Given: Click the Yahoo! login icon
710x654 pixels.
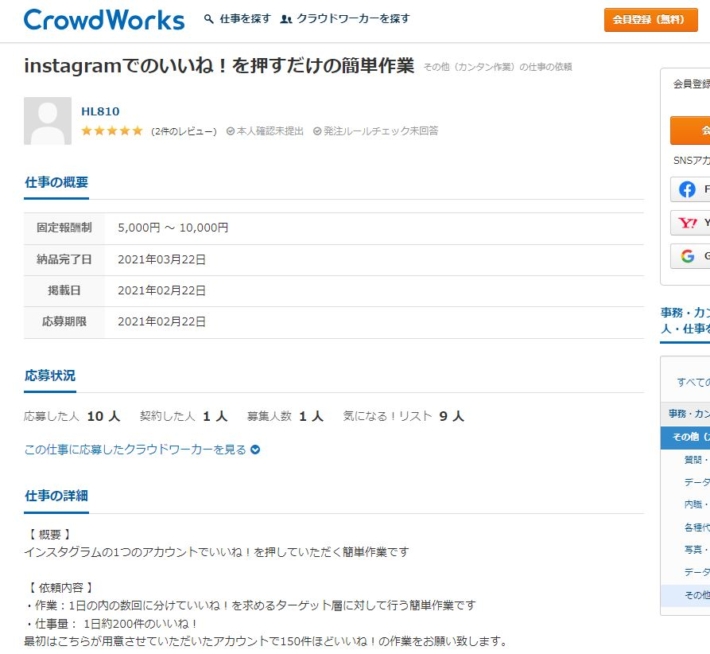Looking at the screenshot, I should [687, 223].
